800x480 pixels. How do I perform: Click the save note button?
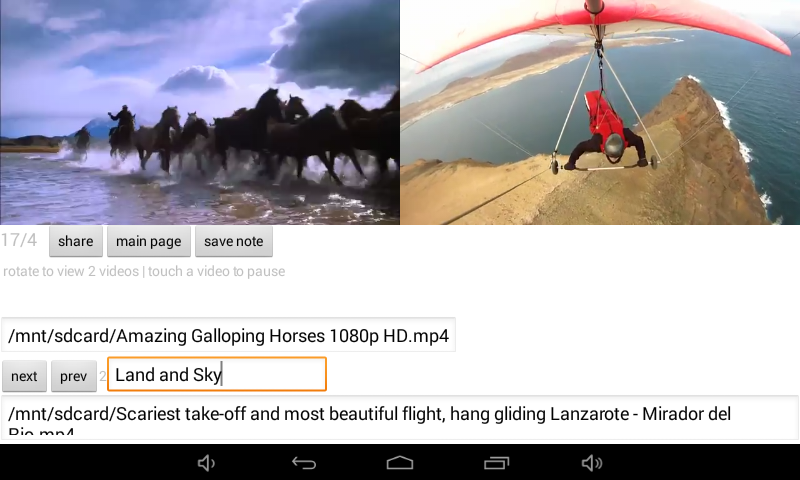click(x=234, y=241)
